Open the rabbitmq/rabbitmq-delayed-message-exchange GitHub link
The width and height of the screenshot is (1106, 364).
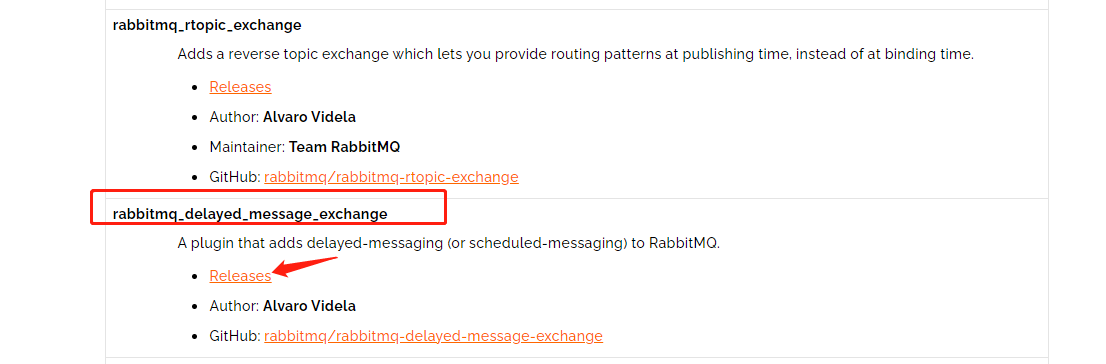[x=434, y=336]
